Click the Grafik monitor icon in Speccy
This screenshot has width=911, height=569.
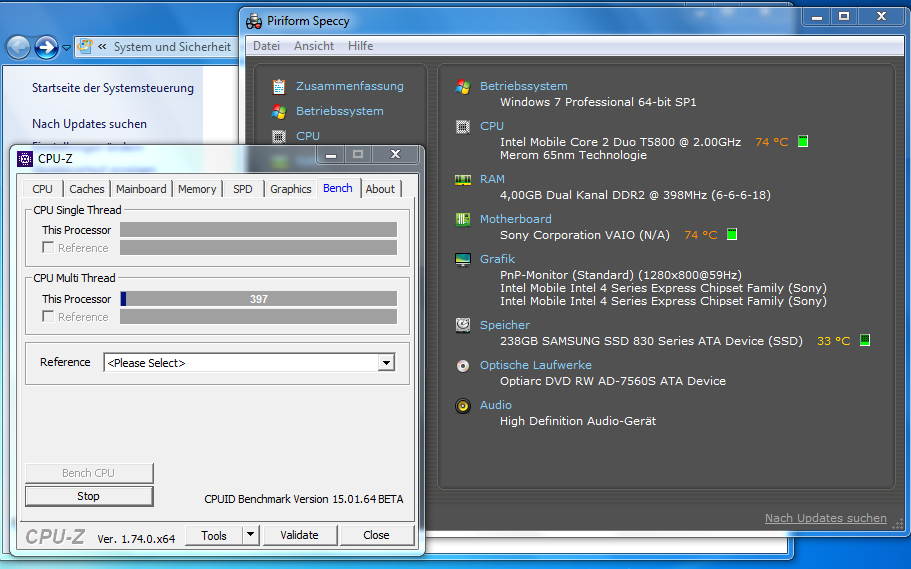[x=463, y=260]
